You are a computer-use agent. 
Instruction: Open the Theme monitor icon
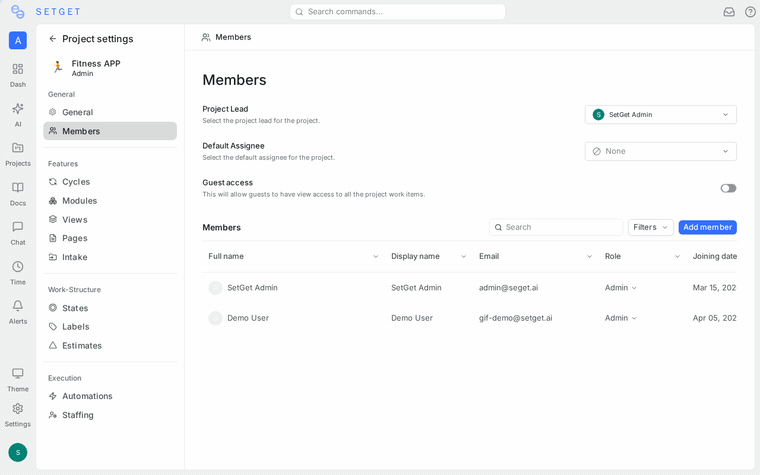point(18,374)
